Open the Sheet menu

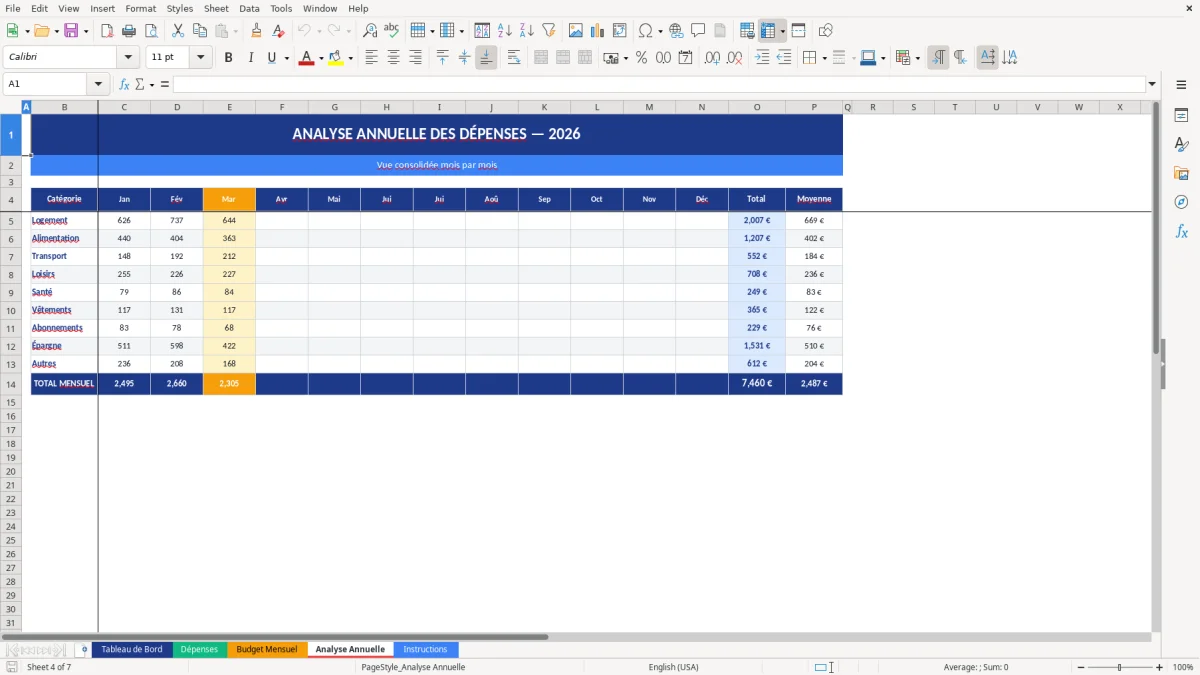click(x=216, y=8)
